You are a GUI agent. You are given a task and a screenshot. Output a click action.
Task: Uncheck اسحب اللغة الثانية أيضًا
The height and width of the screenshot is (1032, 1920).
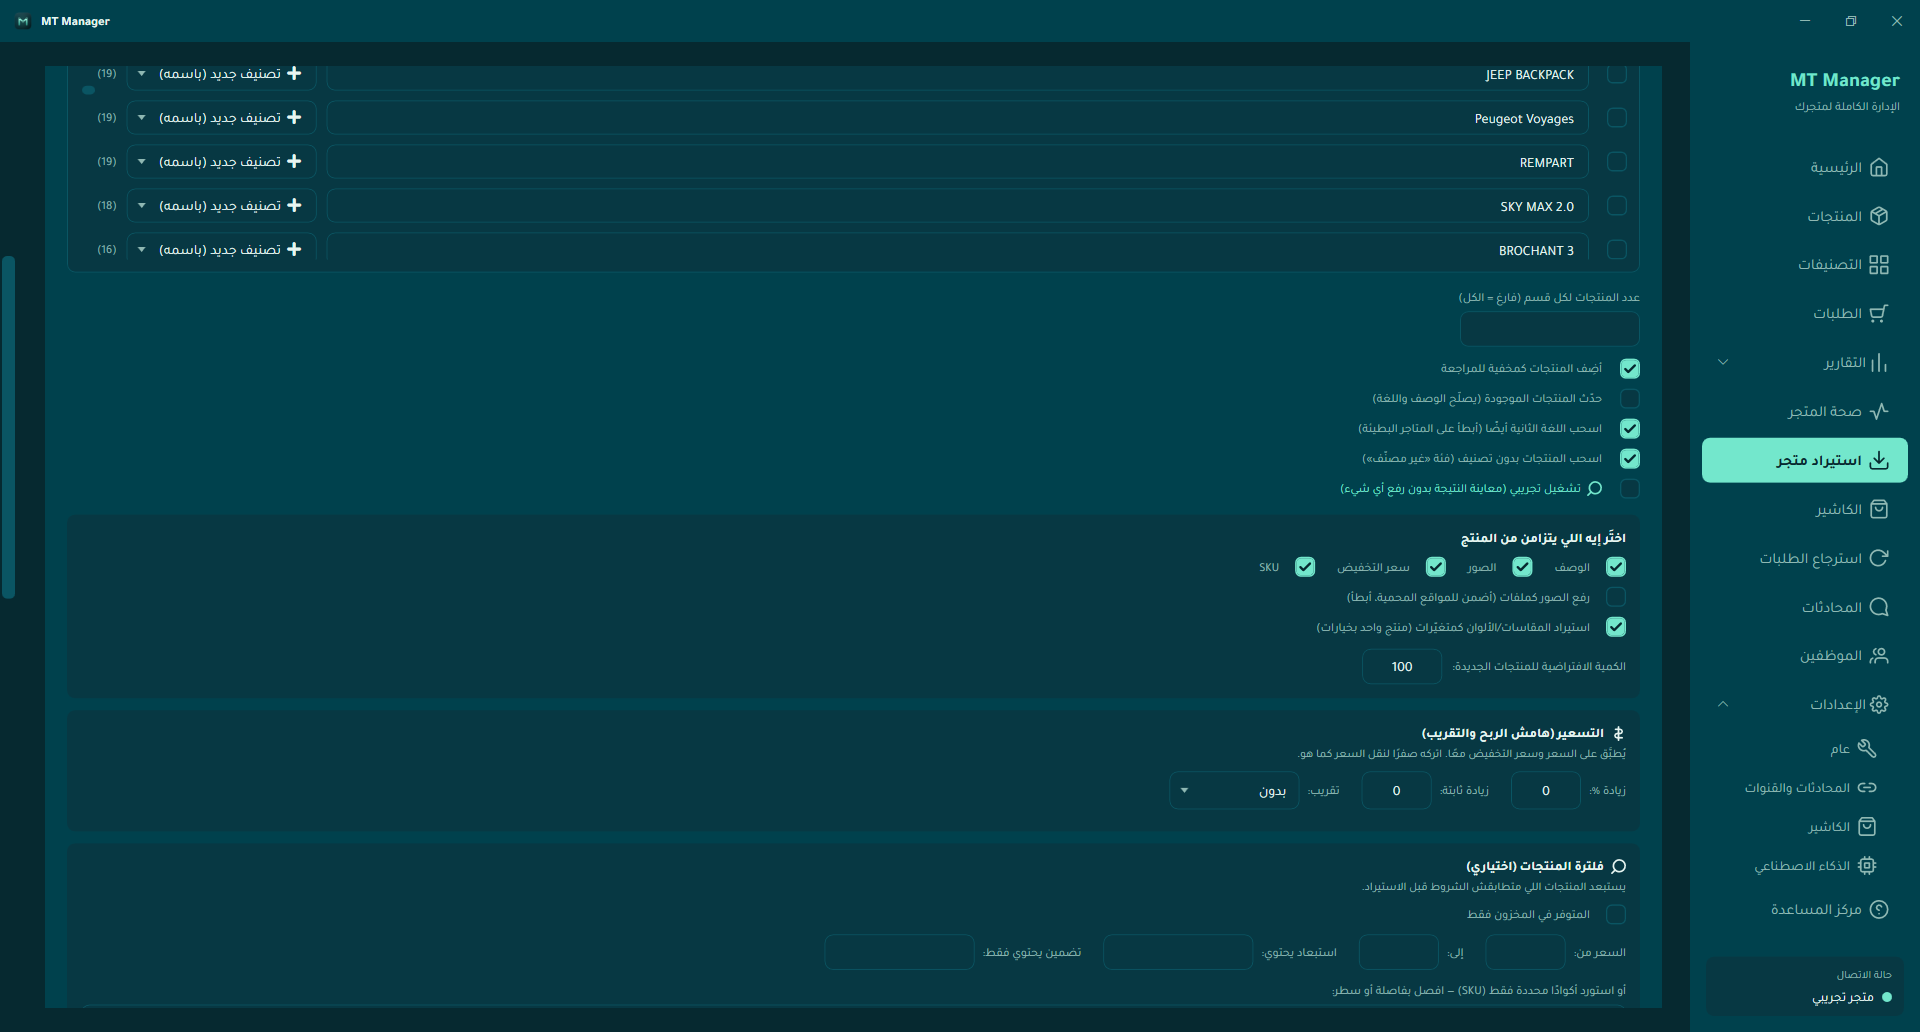click(1630, 428)
